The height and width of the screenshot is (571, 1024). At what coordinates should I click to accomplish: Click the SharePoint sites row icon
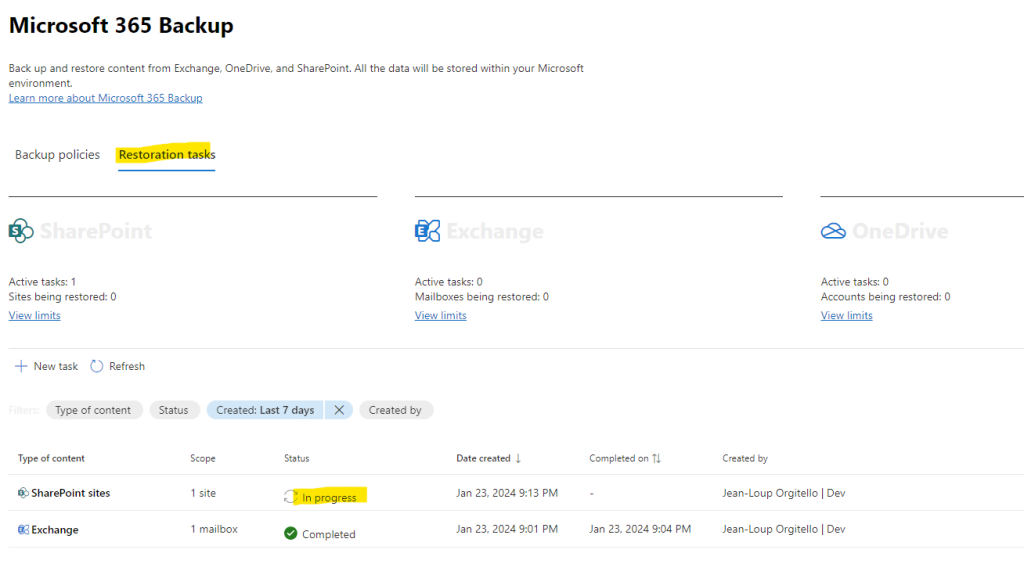point(23,493)
